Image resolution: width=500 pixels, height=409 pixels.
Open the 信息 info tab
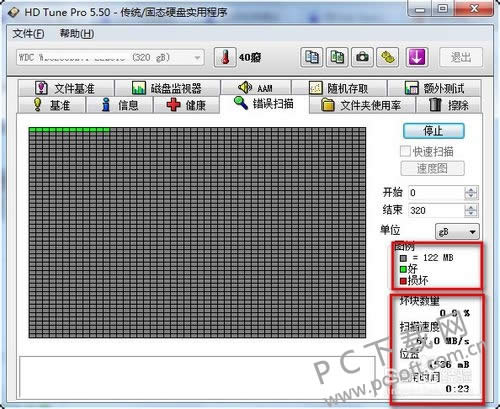tap(120, 105)
